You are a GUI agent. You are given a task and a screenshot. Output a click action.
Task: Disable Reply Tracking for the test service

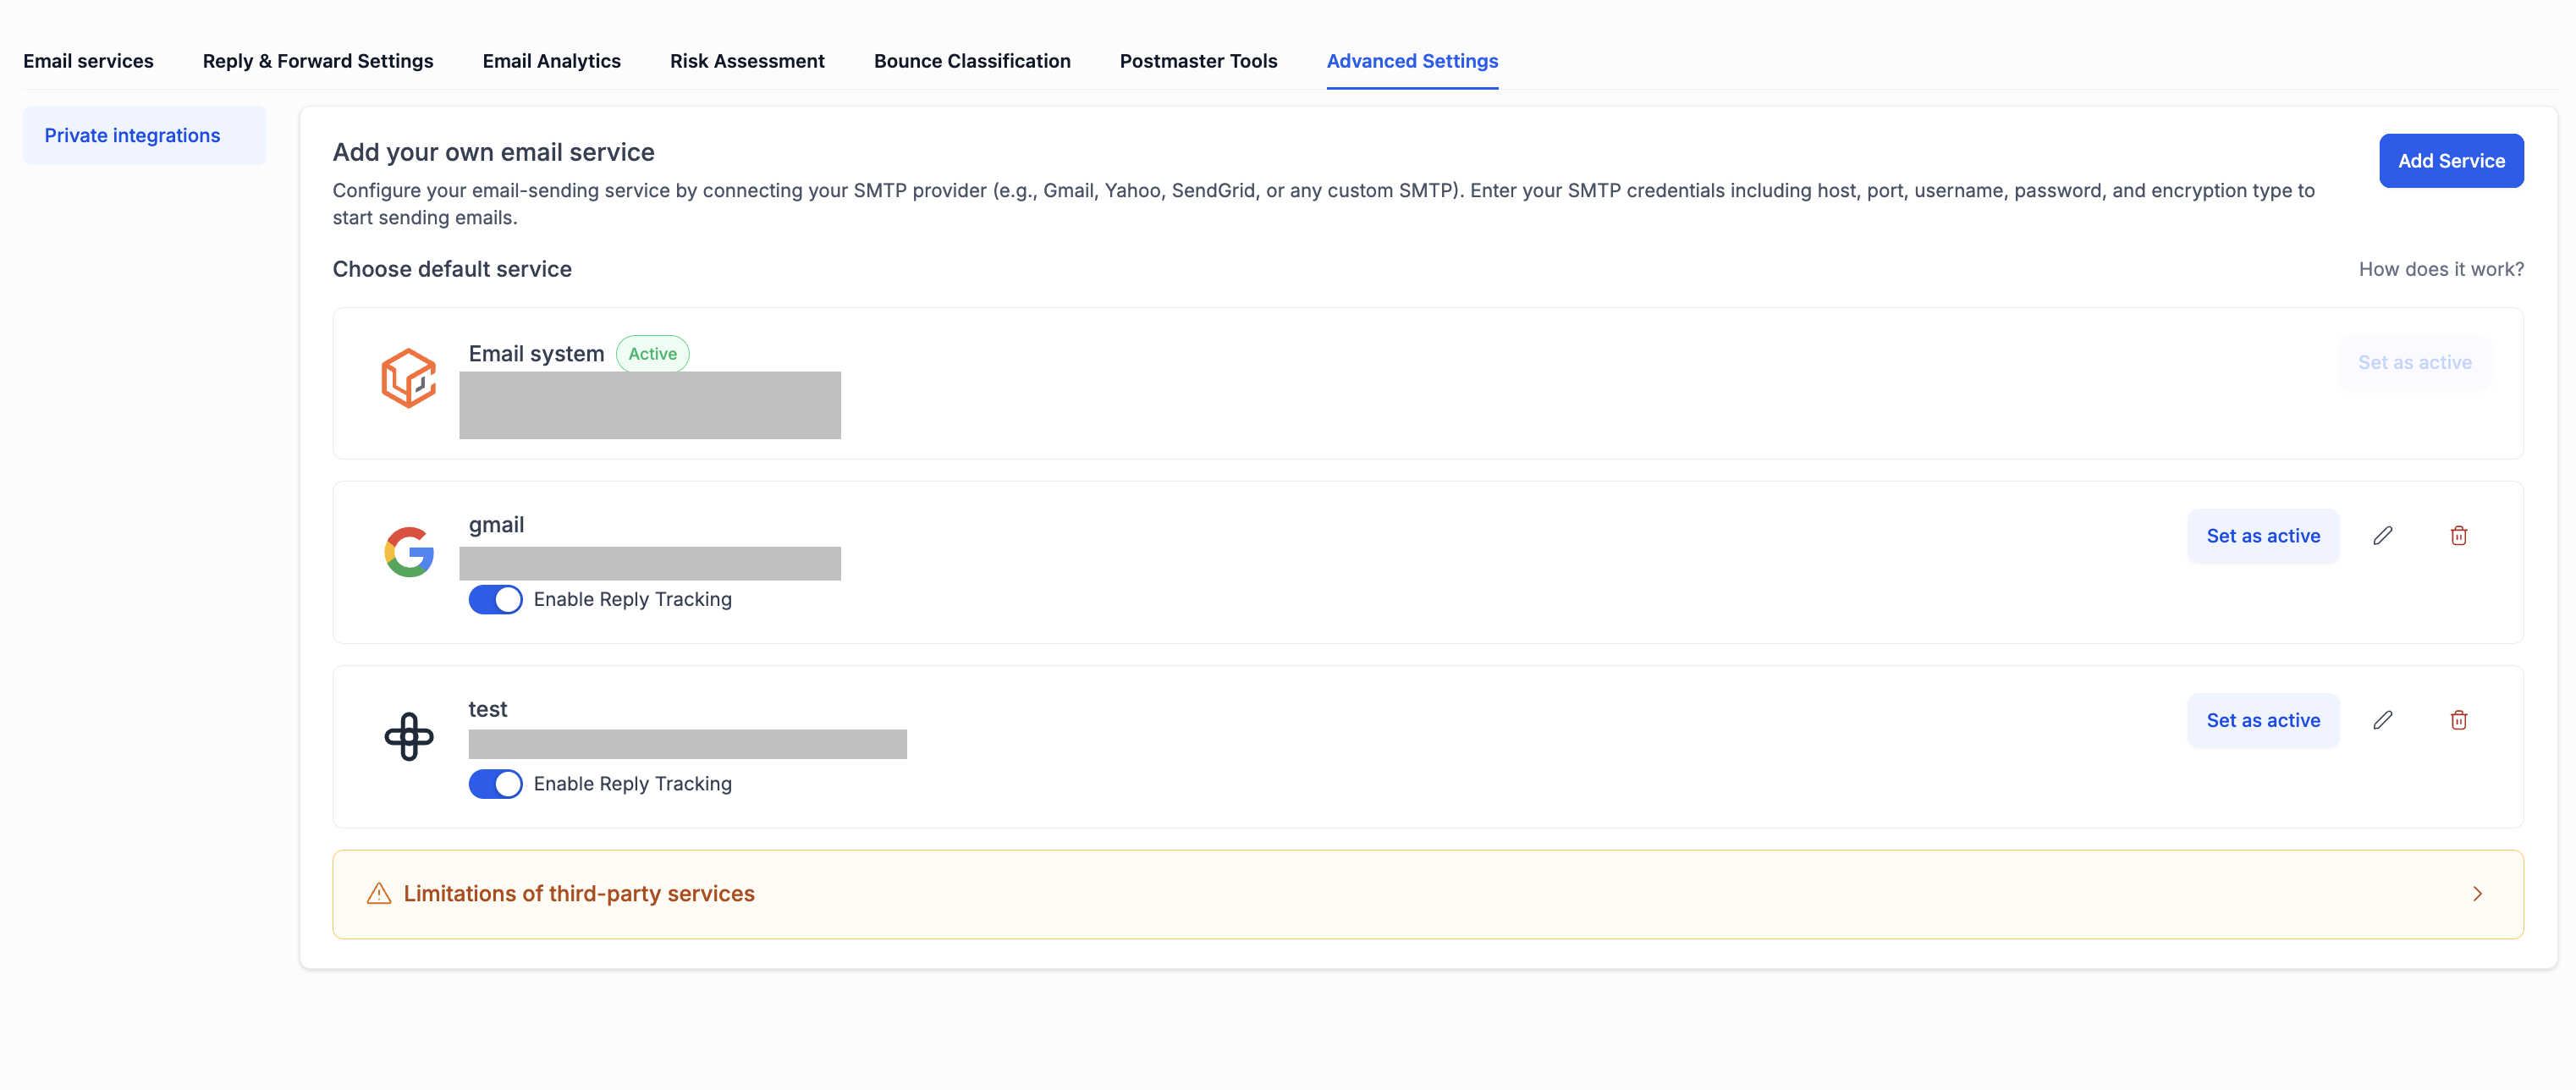pyautogui.click(x=495, y=784)
